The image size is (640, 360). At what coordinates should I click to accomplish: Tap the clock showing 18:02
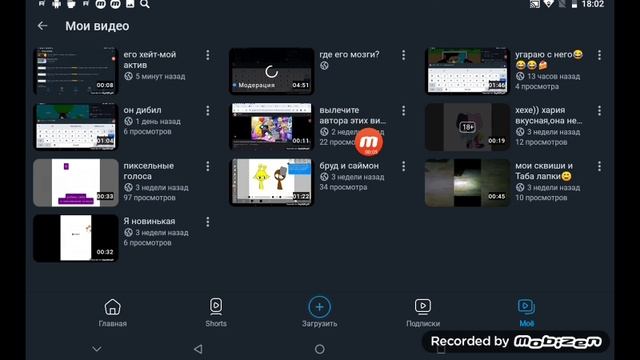593,4
